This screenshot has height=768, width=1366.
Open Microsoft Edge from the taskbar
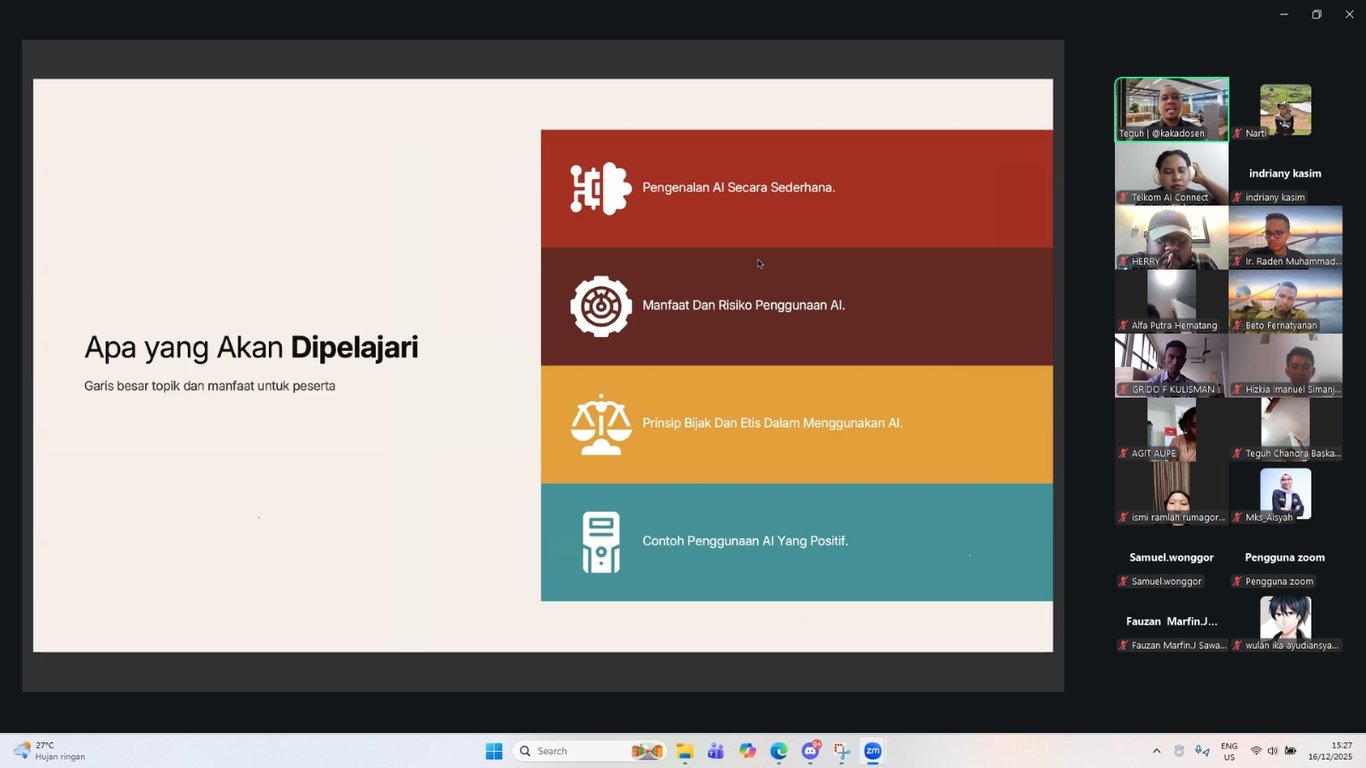pos(779,751)
